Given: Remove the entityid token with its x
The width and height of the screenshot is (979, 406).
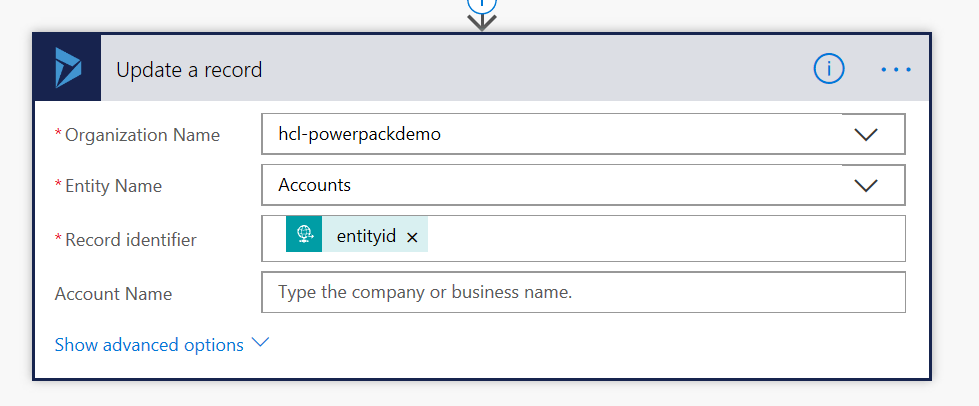Looking at the screenshot, I should tap(412, 237).
